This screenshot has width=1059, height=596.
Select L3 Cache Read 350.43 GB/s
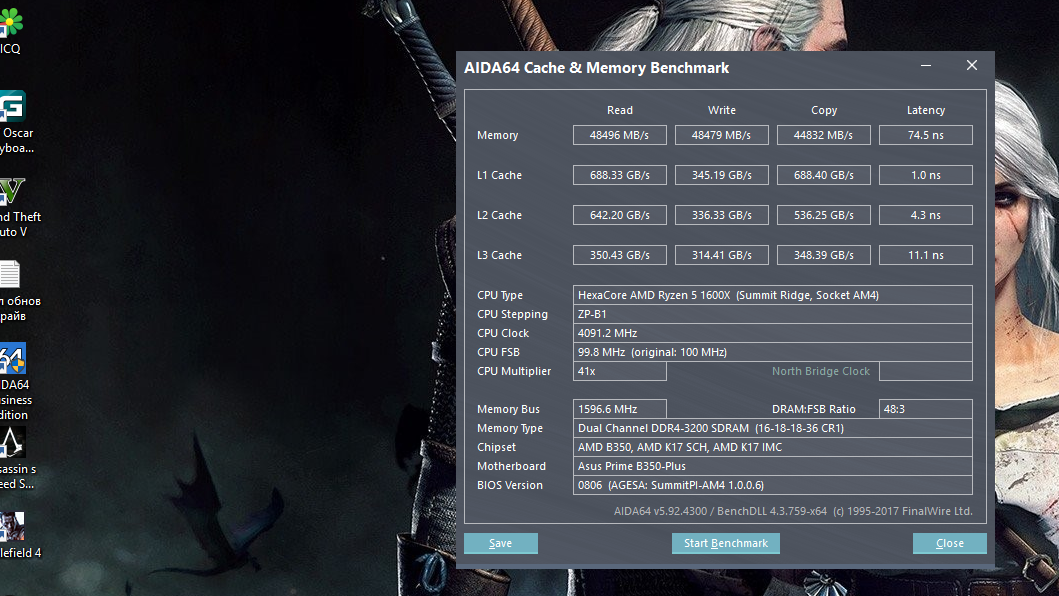click(x=619, y=255)
